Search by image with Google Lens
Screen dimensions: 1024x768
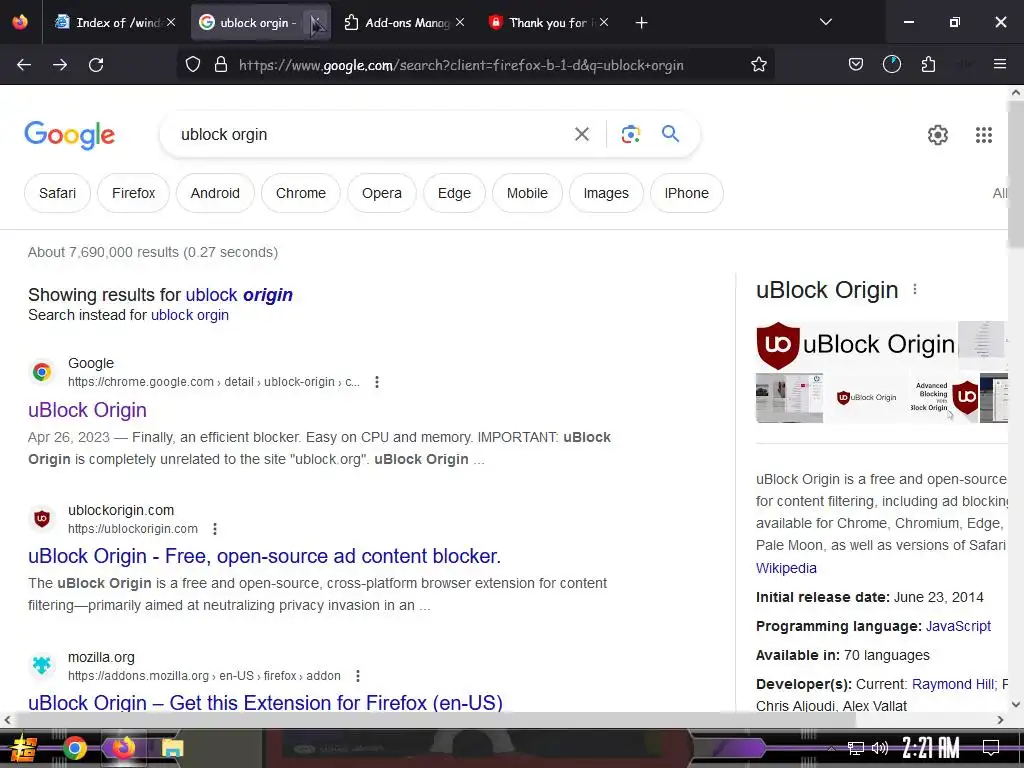[630, 135]
